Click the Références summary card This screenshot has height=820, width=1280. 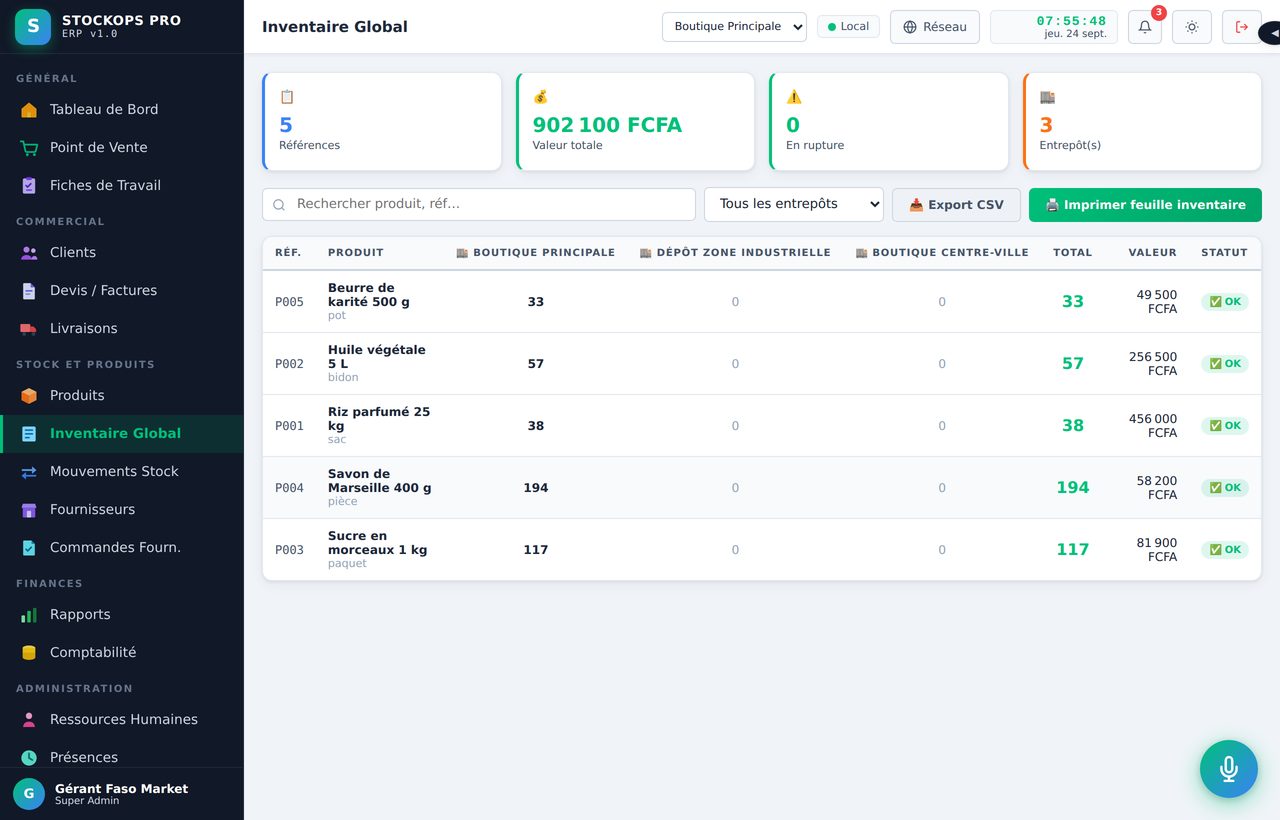click(x=382, y=121)
